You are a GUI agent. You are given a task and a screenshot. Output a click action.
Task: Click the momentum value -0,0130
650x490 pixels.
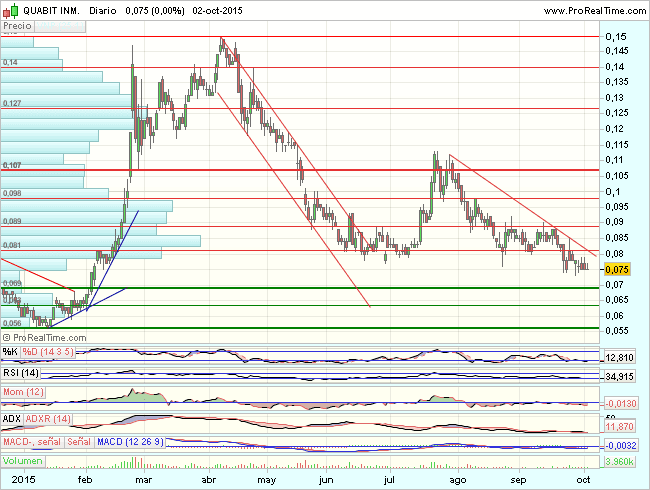(x=621, y=403)
